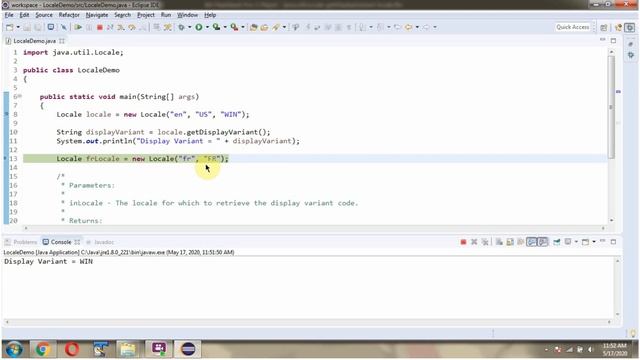
Task: Open the Search menu
Action: pyautogui.click(x=122, y=15)
